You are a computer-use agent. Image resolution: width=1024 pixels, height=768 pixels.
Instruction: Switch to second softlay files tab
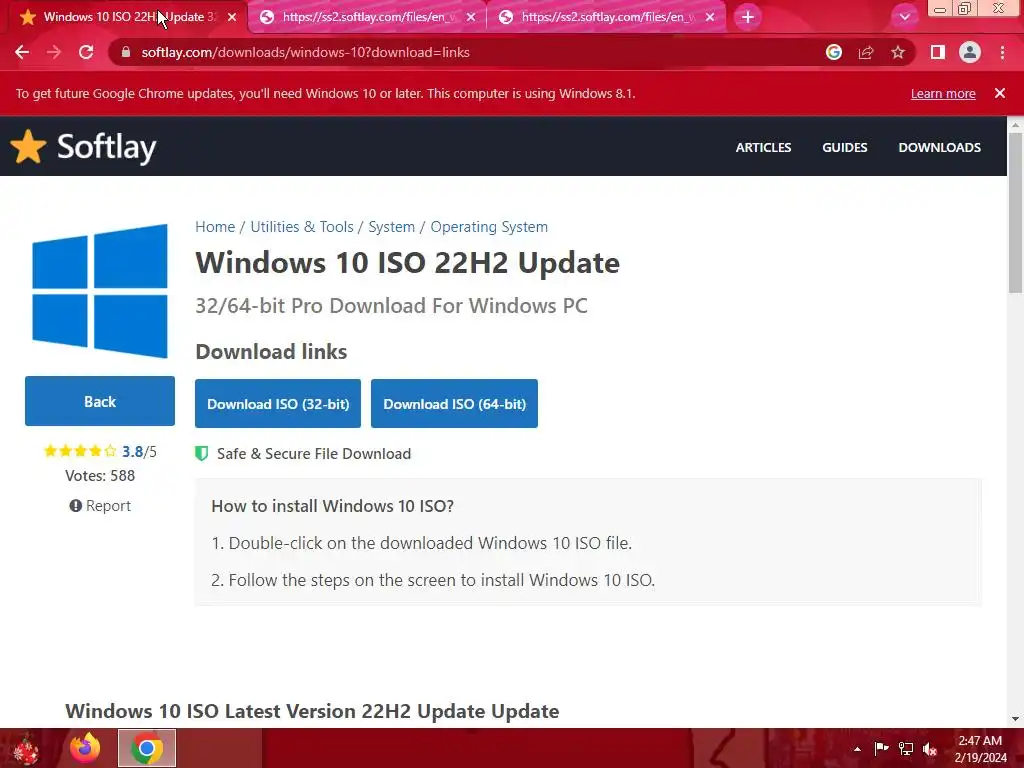point(368,17)
